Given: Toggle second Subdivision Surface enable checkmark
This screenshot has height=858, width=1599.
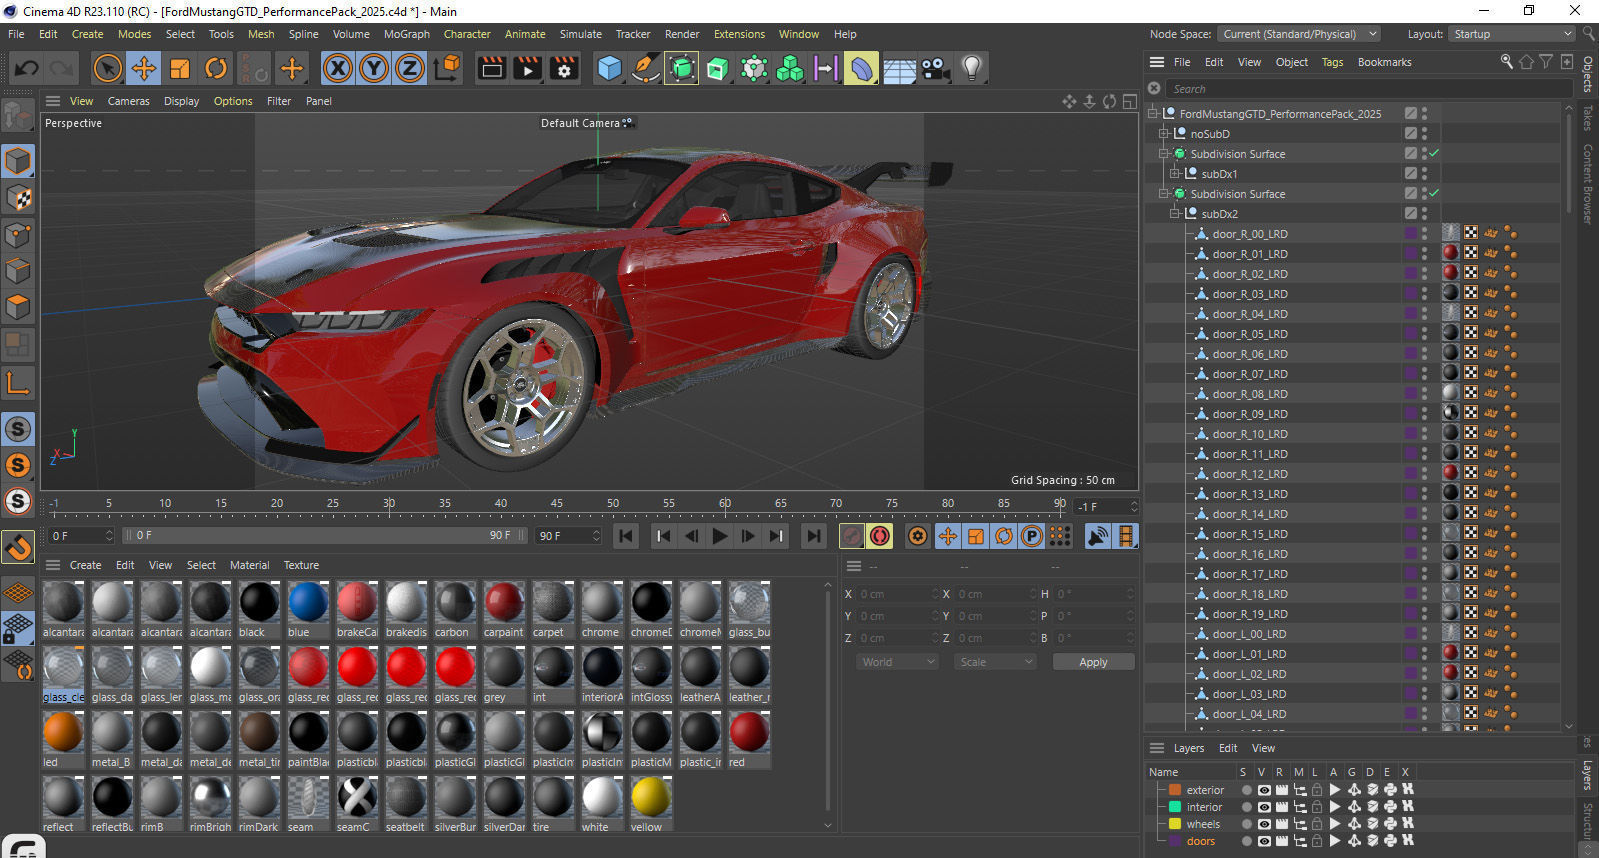Looking at the screenshot, I should click(x=1434, y=193).
